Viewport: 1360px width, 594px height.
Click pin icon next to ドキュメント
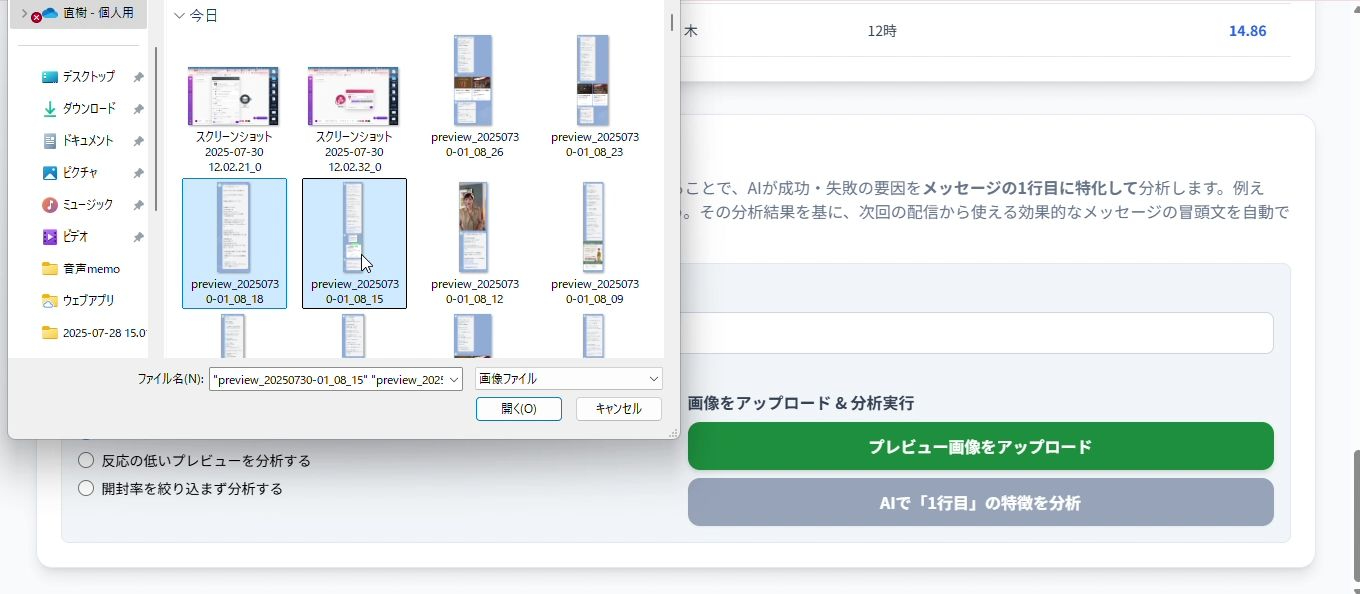pyautogui.click(x=138, y=141)
